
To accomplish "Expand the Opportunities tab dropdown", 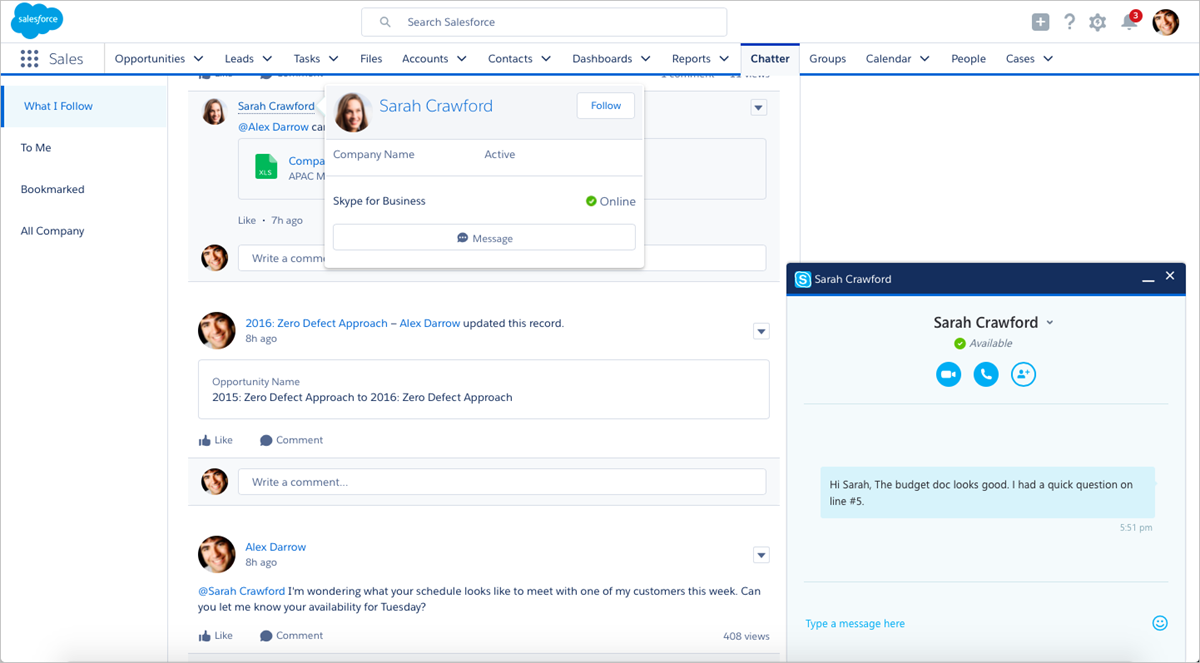I will coord(198,59).
